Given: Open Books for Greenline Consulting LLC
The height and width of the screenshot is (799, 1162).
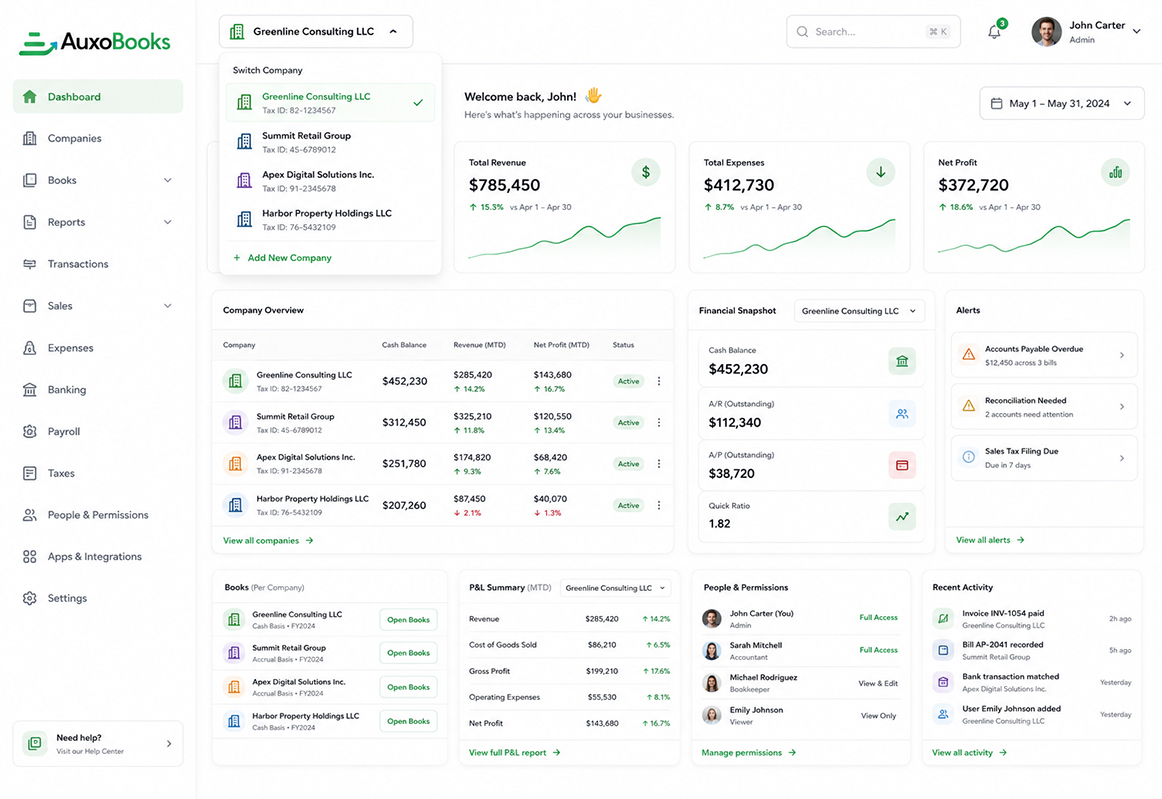Looking at the screenshot, I should coord(408,620).
